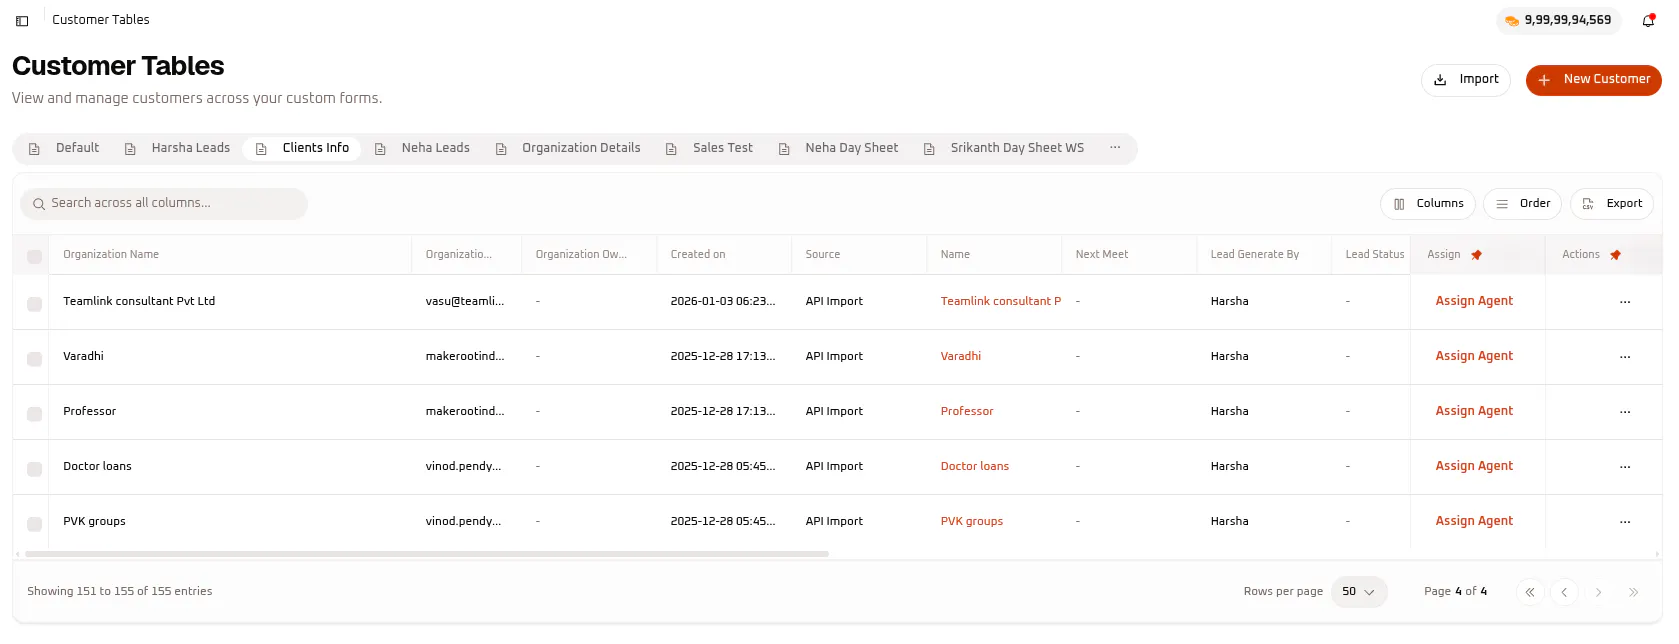This screenshot has width=1679, height=644.
Task: Focus the search across all columns field
Action: click(164, 204)
